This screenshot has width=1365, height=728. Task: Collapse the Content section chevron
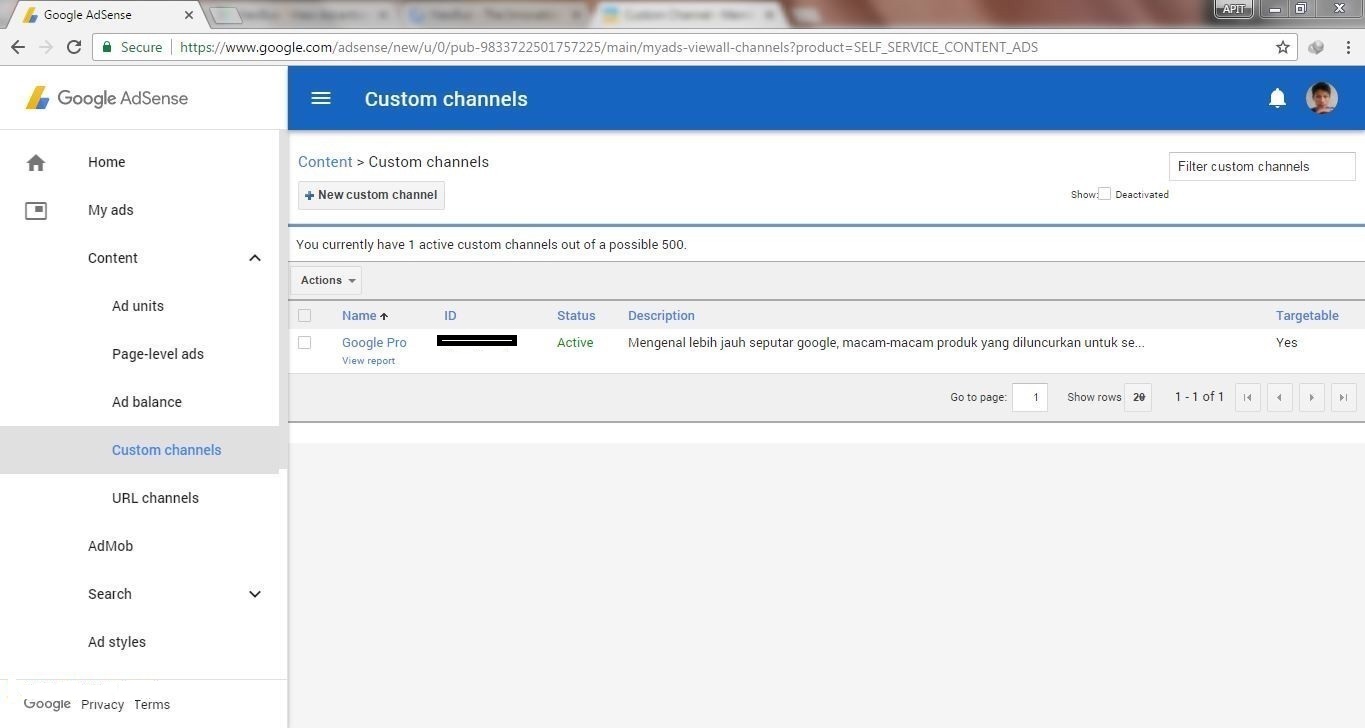coord(255,258)
